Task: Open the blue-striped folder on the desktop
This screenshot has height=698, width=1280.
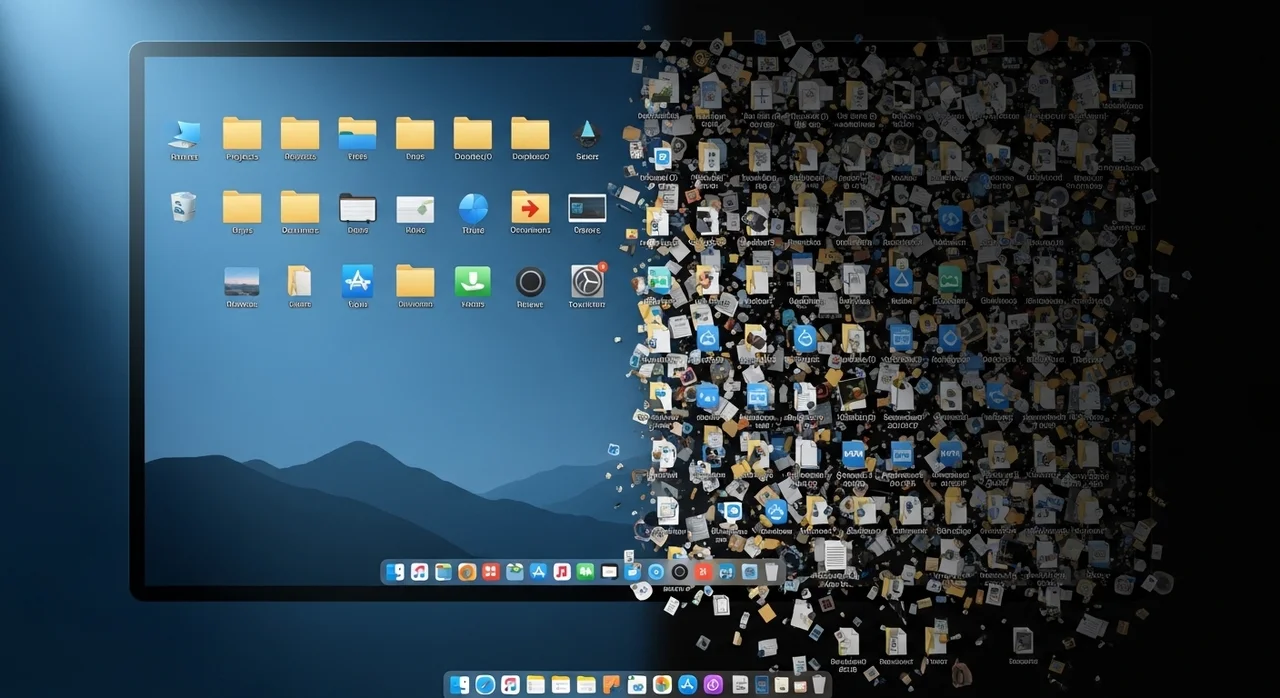Action: (357, 134)
